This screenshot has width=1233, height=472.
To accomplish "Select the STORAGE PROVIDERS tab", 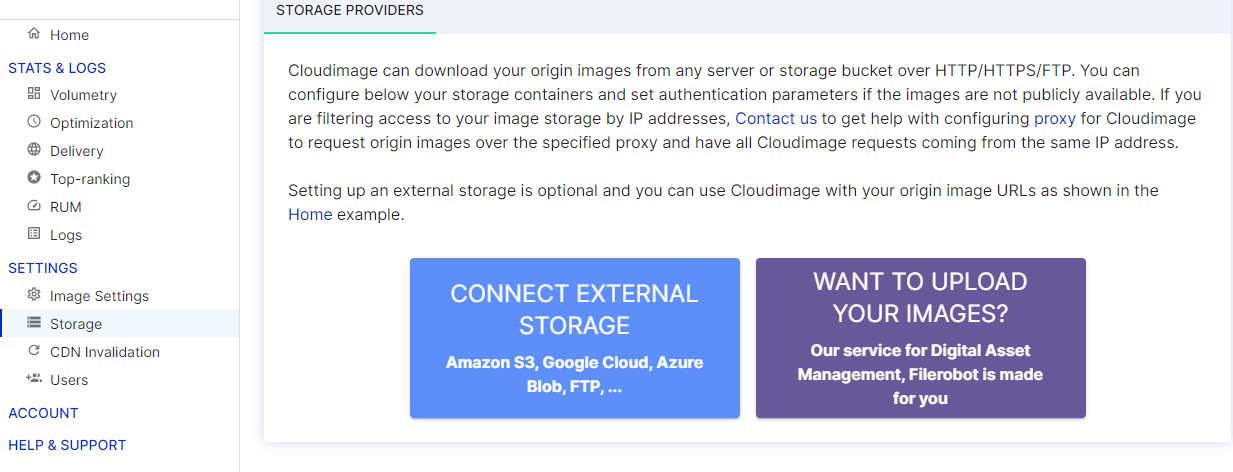I will tap(350, 11).
